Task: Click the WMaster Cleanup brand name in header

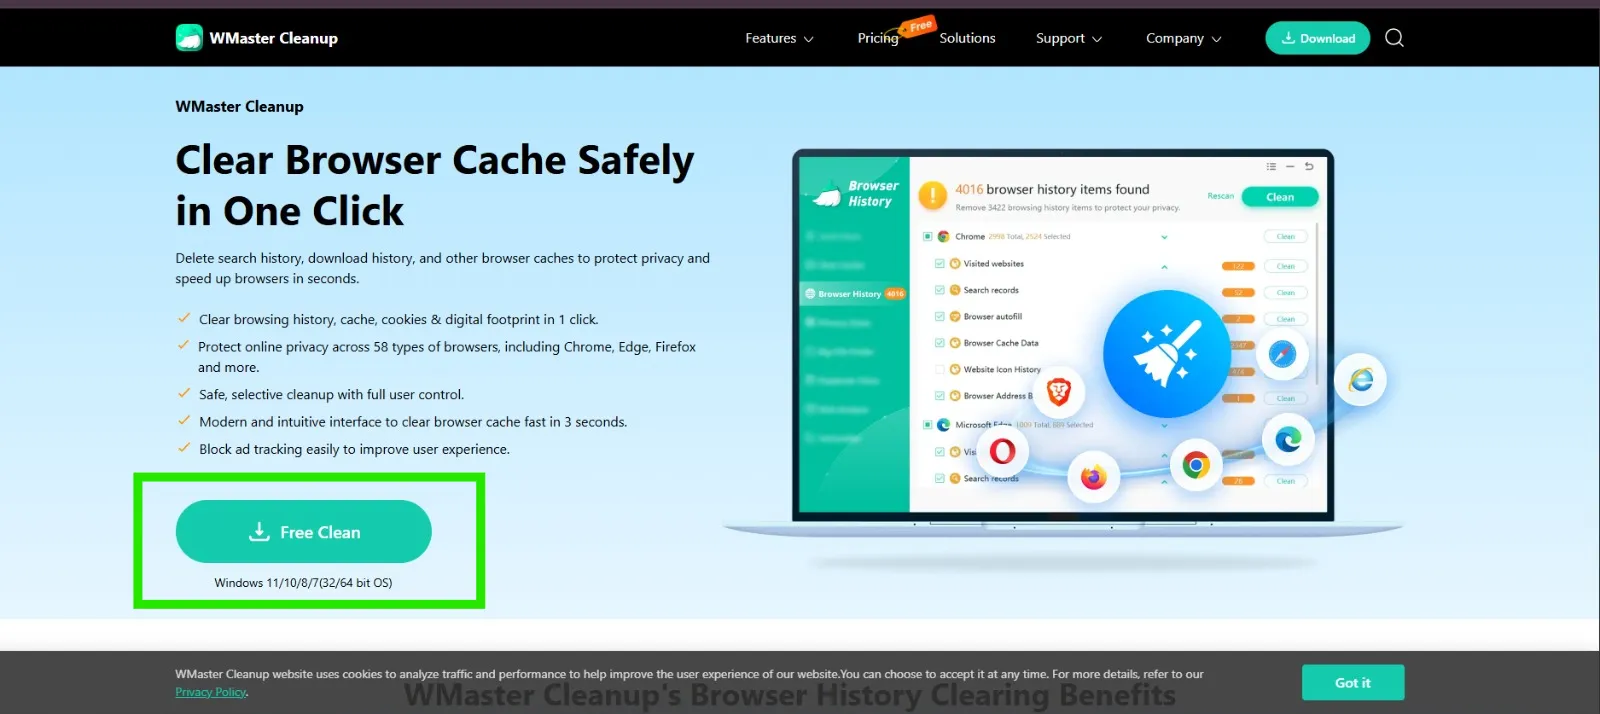Action: (x=273, y=38)
